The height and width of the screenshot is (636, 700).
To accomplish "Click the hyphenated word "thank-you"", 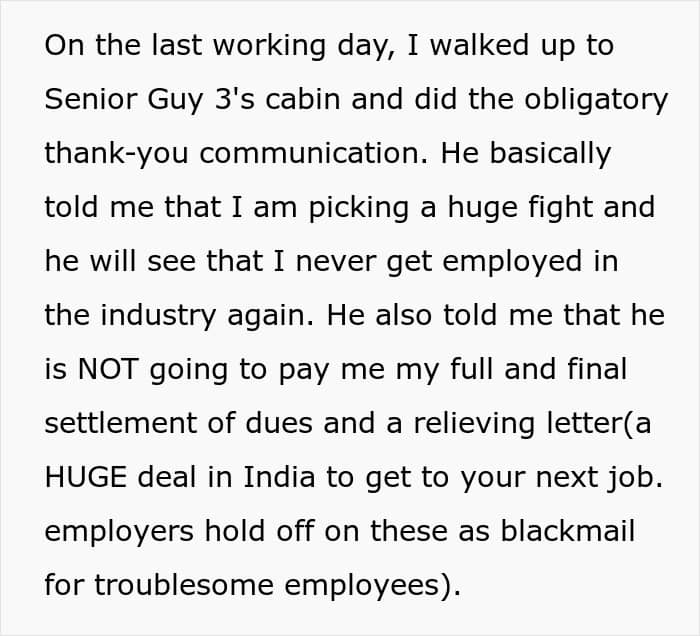I will pyautogui.click(x=116, y=154).
